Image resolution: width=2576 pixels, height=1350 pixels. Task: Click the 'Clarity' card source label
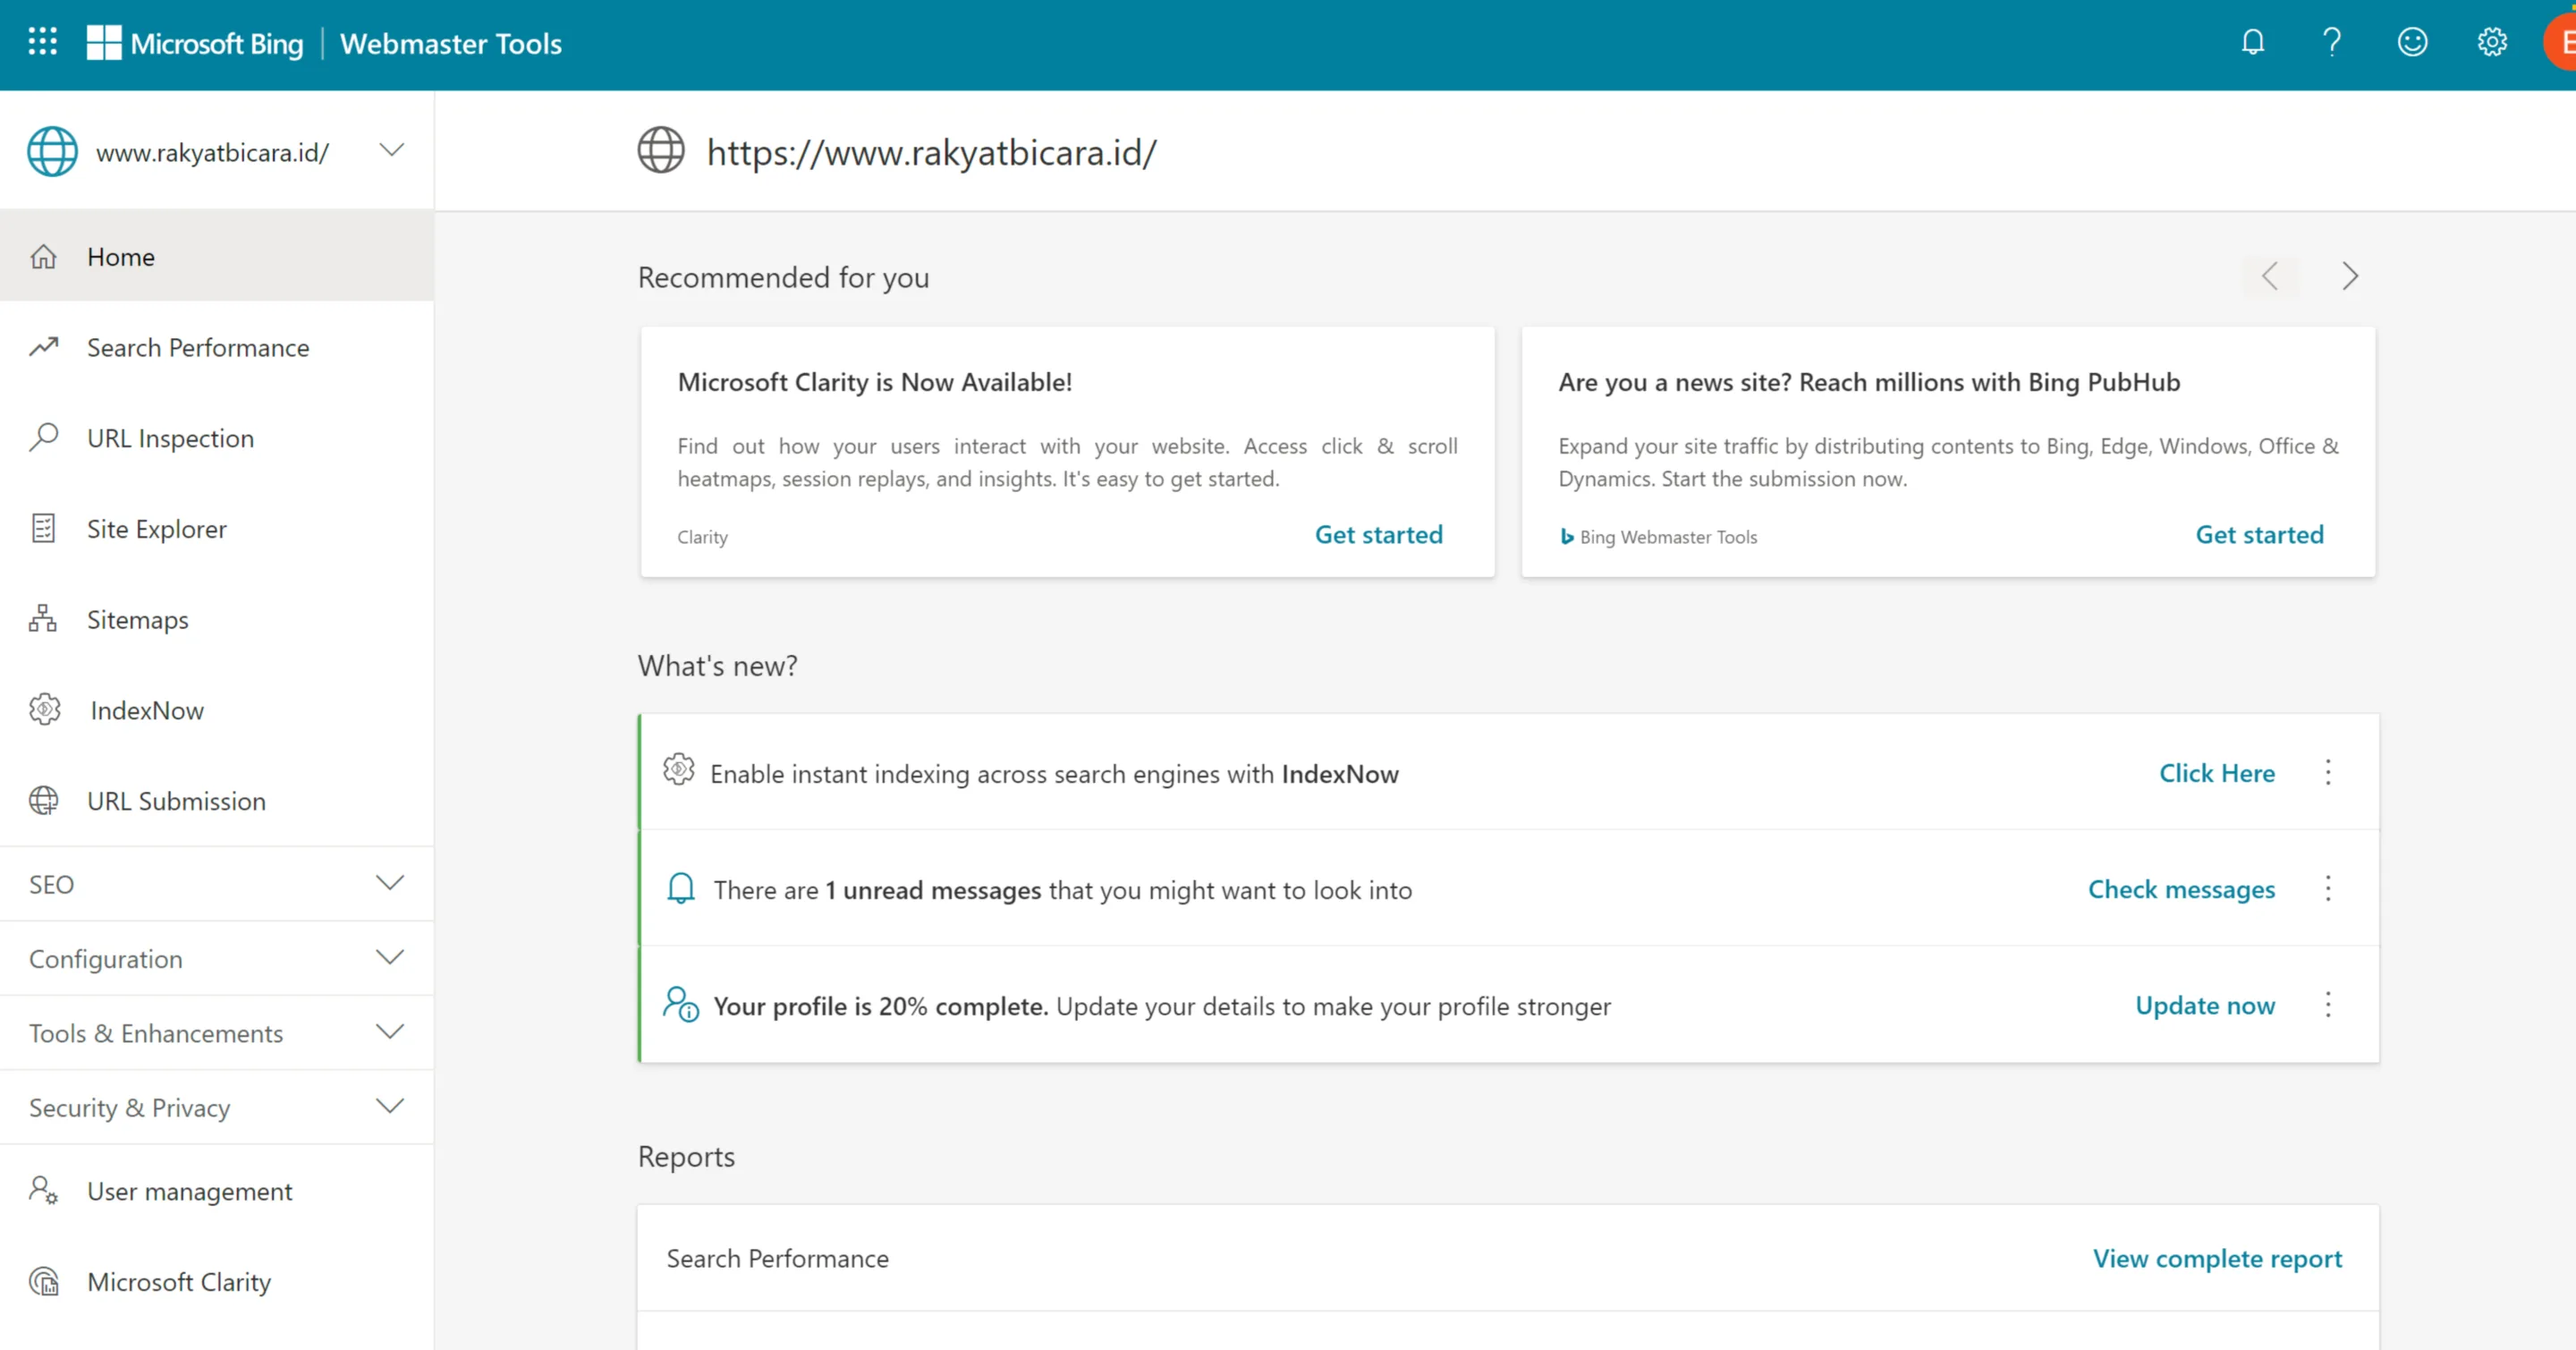pos(703,537)
